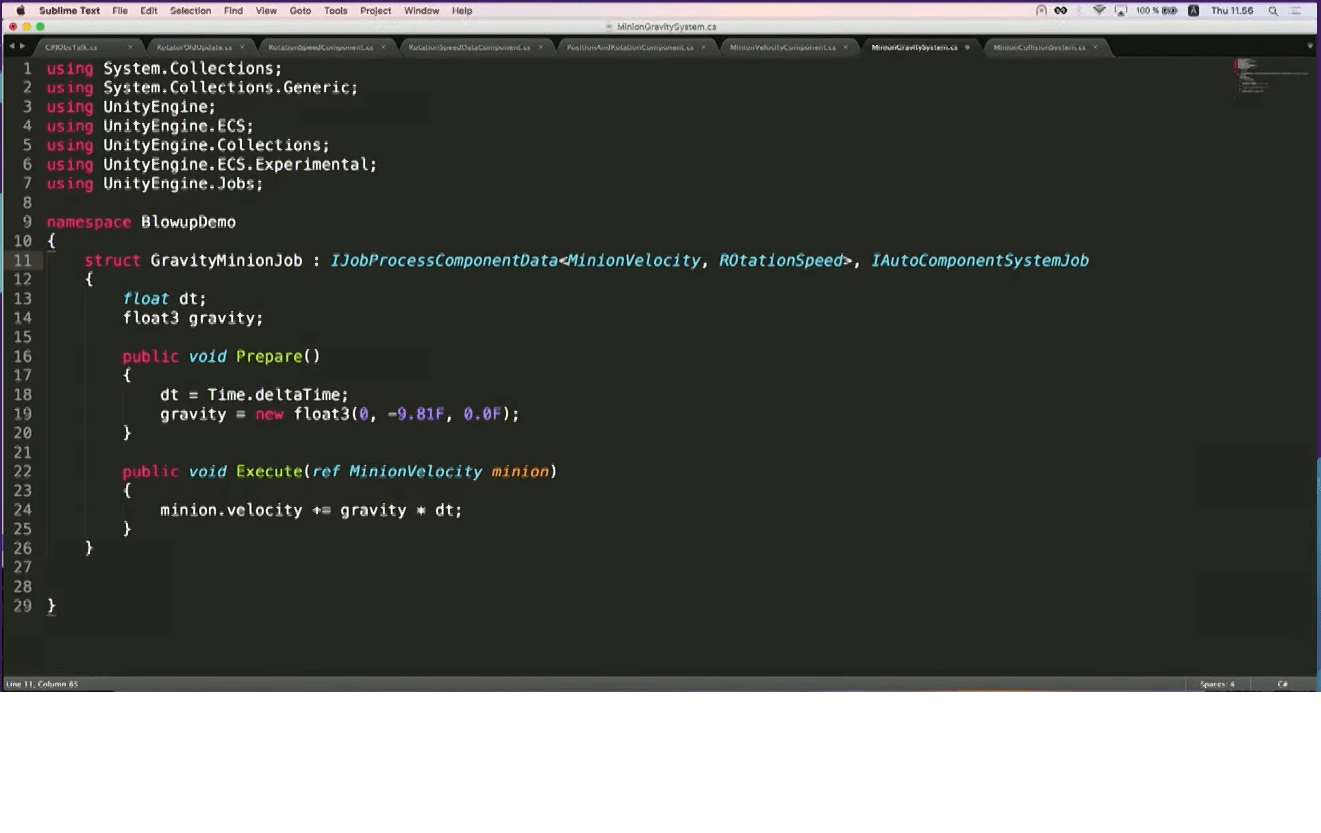Close the MinionCollisionSystem.cs tab

click(1095, 47)
